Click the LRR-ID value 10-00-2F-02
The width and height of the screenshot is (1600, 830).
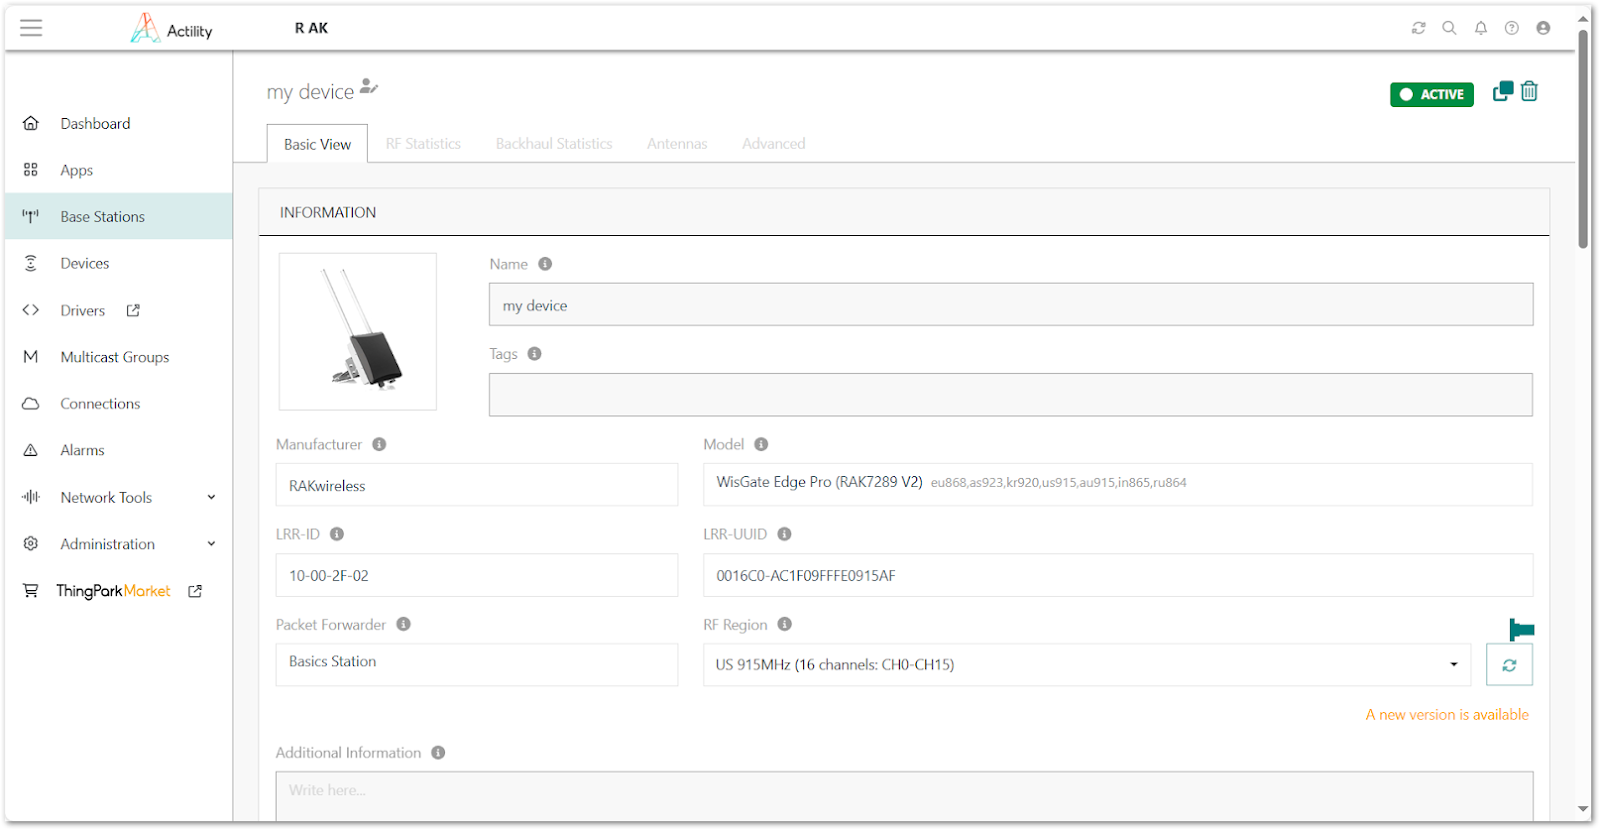point(329,576)
